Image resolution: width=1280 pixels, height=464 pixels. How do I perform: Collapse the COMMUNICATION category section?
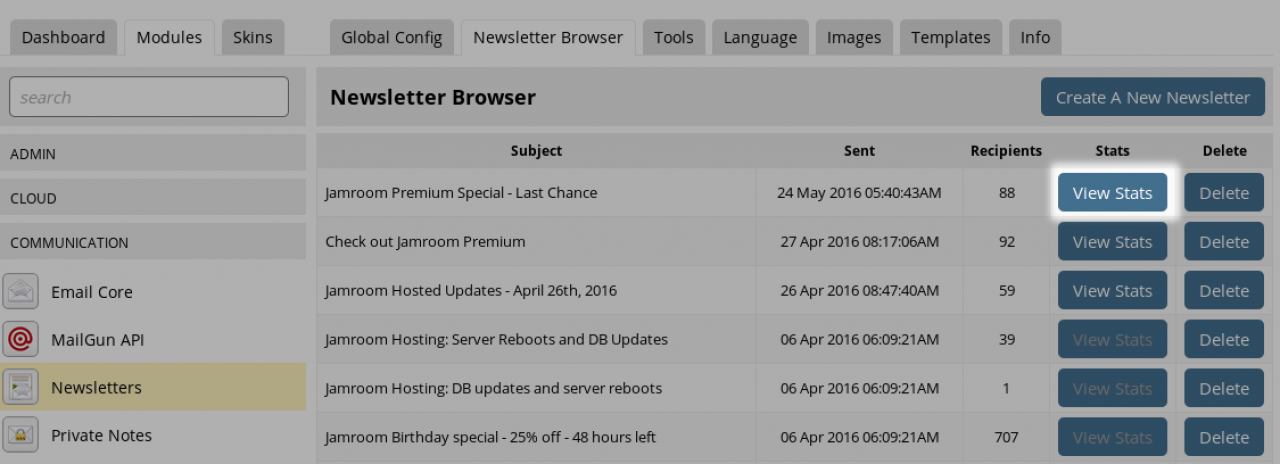click(x=153, y=242)
